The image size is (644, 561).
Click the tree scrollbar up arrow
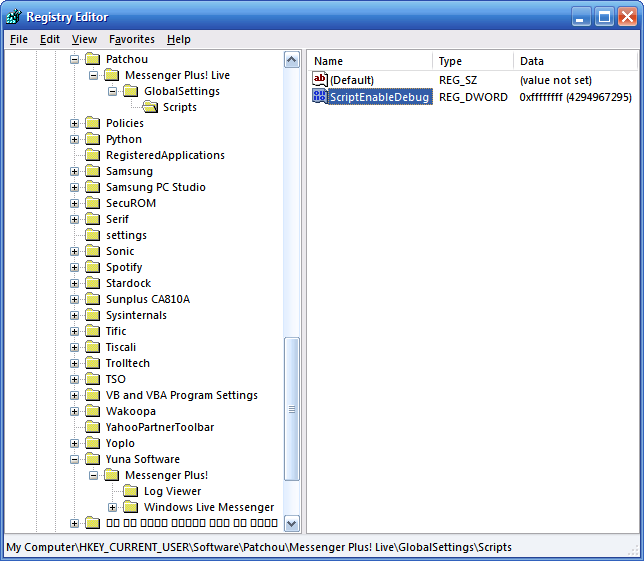pyautogui.click(x=292, y=60)
